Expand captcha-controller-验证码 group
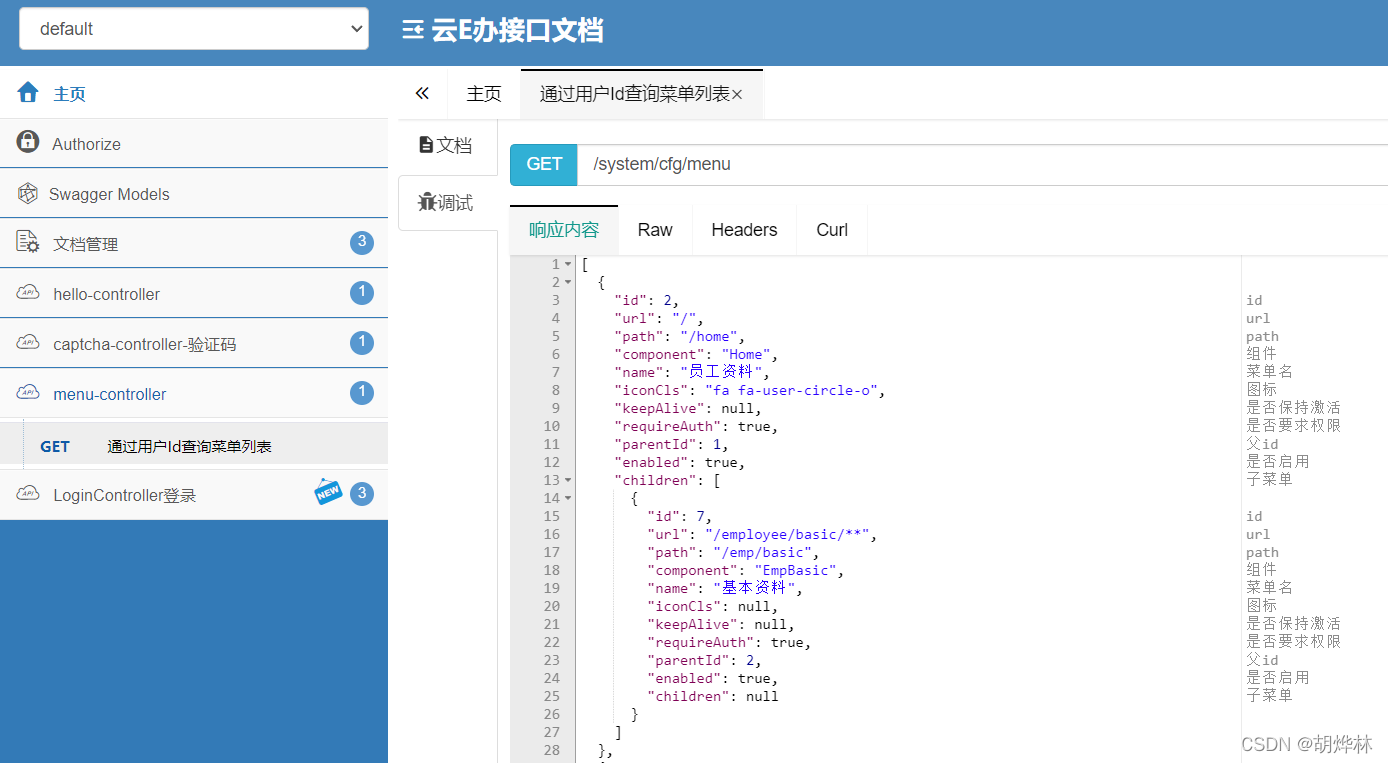This screenshot has height=763, width=1388. [194, 343]
